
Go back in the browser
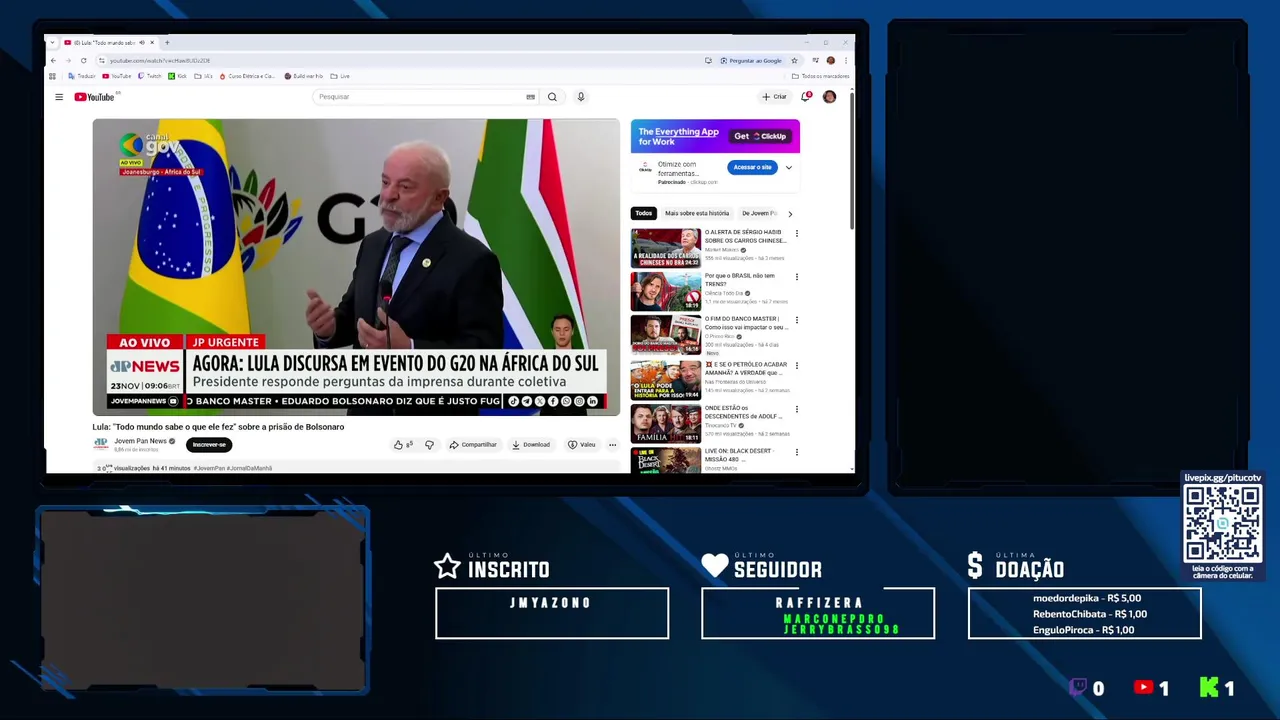click(x=53, y=61)
